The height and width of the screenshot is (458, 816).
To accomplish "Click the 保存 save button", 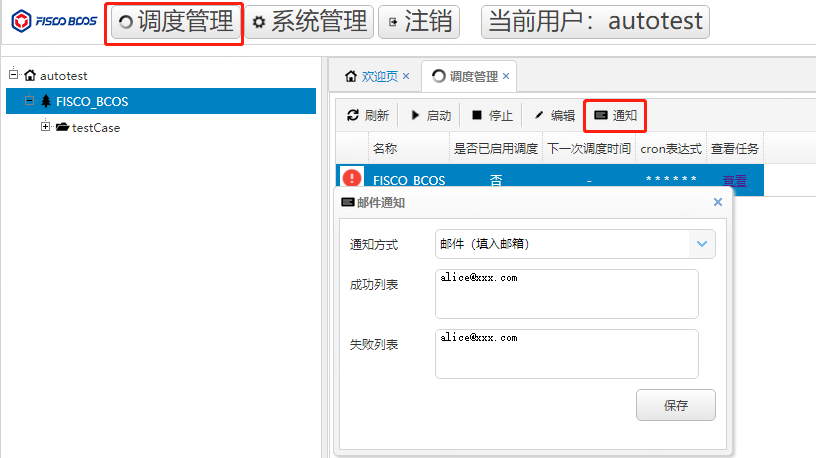I will point(675,405).
